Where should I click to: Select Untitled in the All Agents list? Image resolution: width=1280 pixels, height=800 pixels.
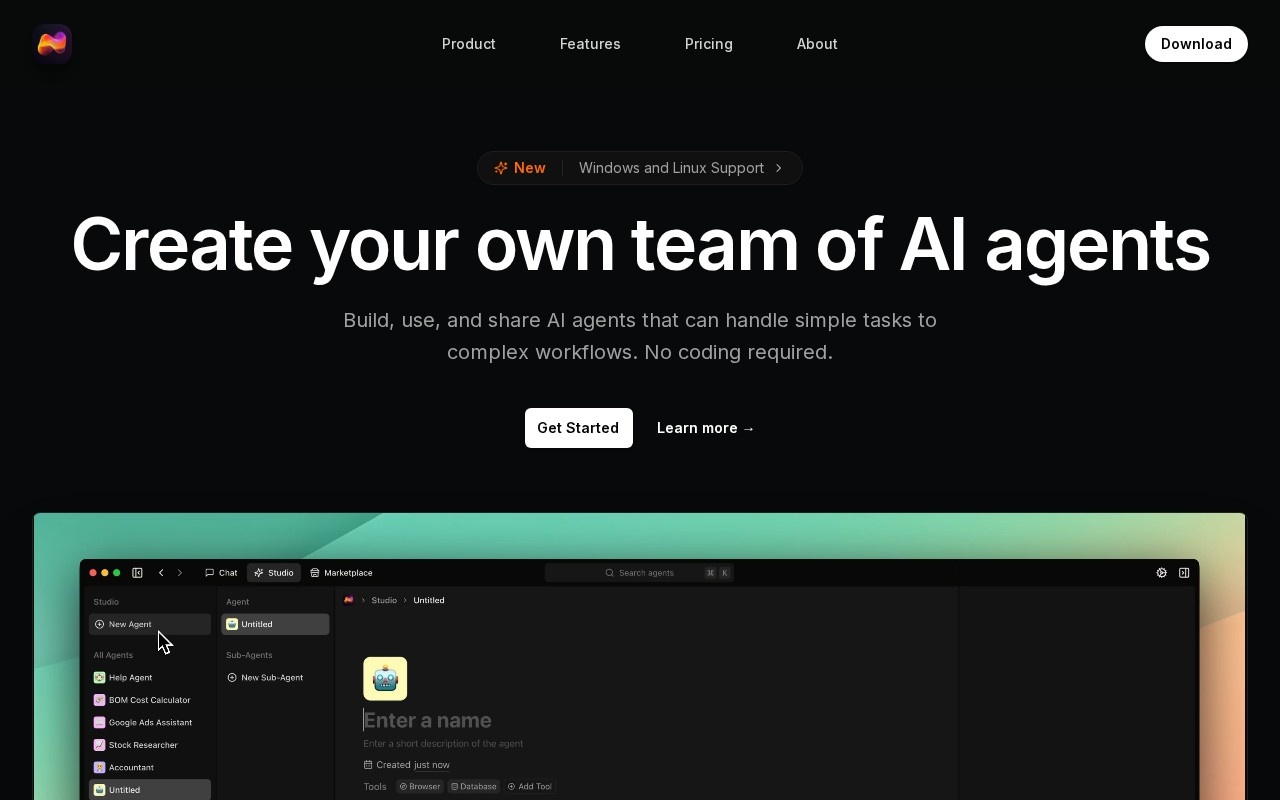pyautogui.click(x=150, y=790)
